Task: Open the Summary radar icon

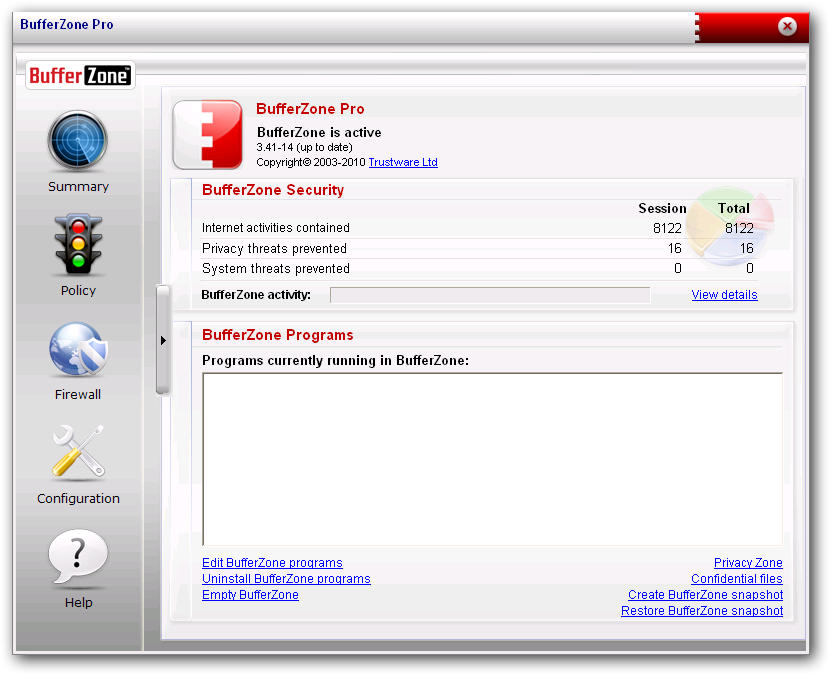Action: point(78,141)
